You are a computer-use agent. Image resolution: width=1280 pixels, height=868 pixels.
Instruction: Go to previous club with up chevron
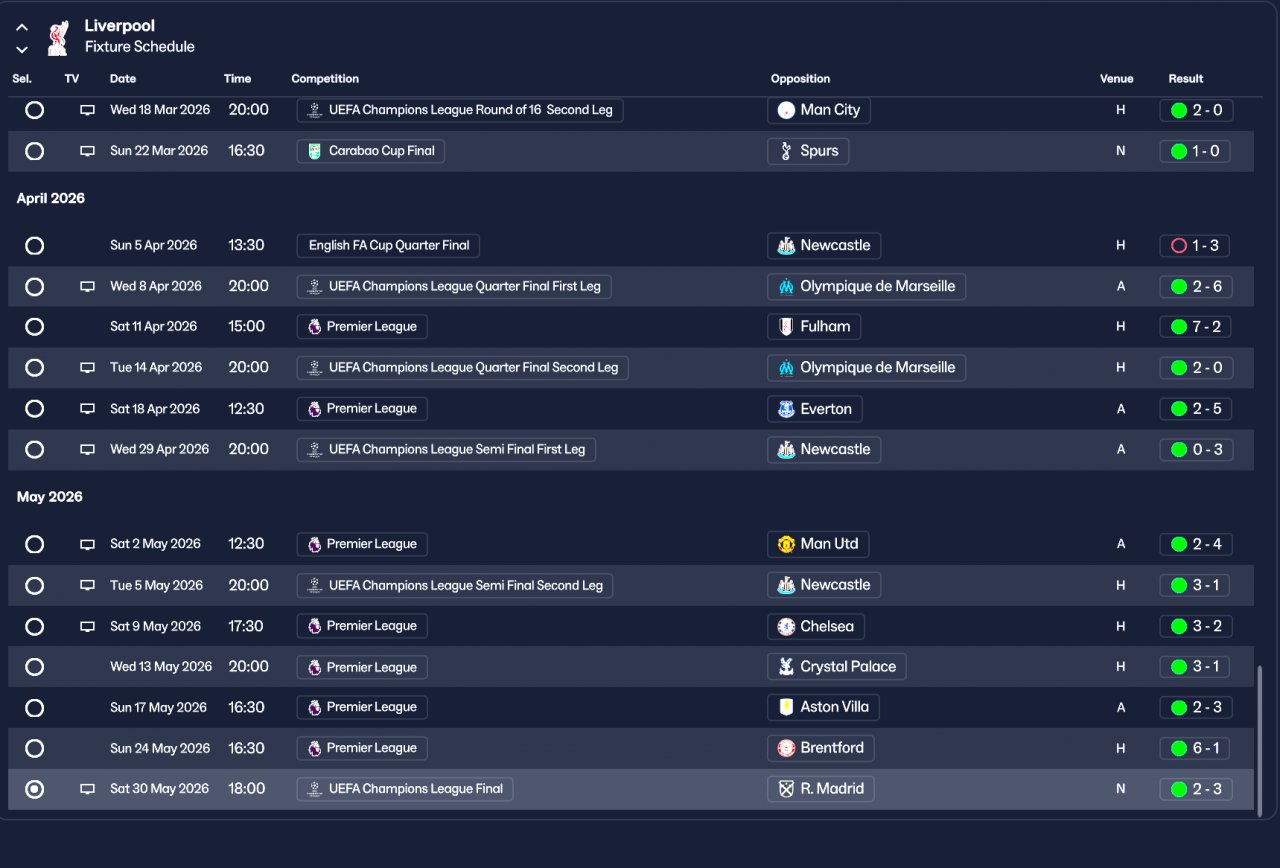coord(22,28)
